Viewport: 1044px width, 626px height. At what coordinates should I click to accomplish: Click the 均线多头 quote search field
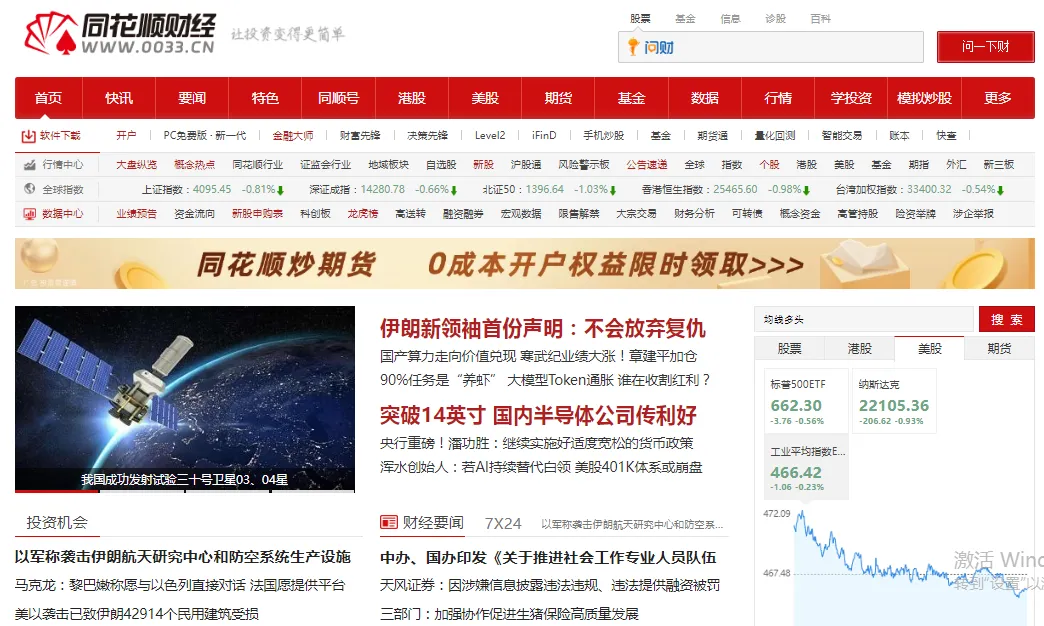coord(864,320)
